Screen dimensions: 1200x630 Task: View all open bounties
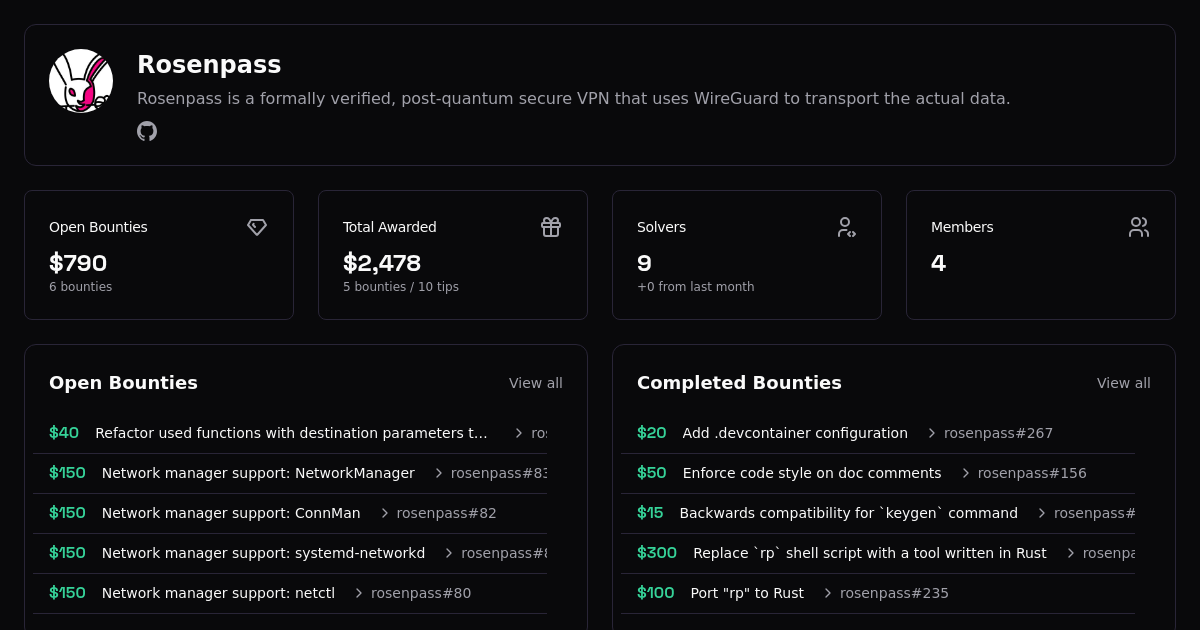tap(535, 383)
